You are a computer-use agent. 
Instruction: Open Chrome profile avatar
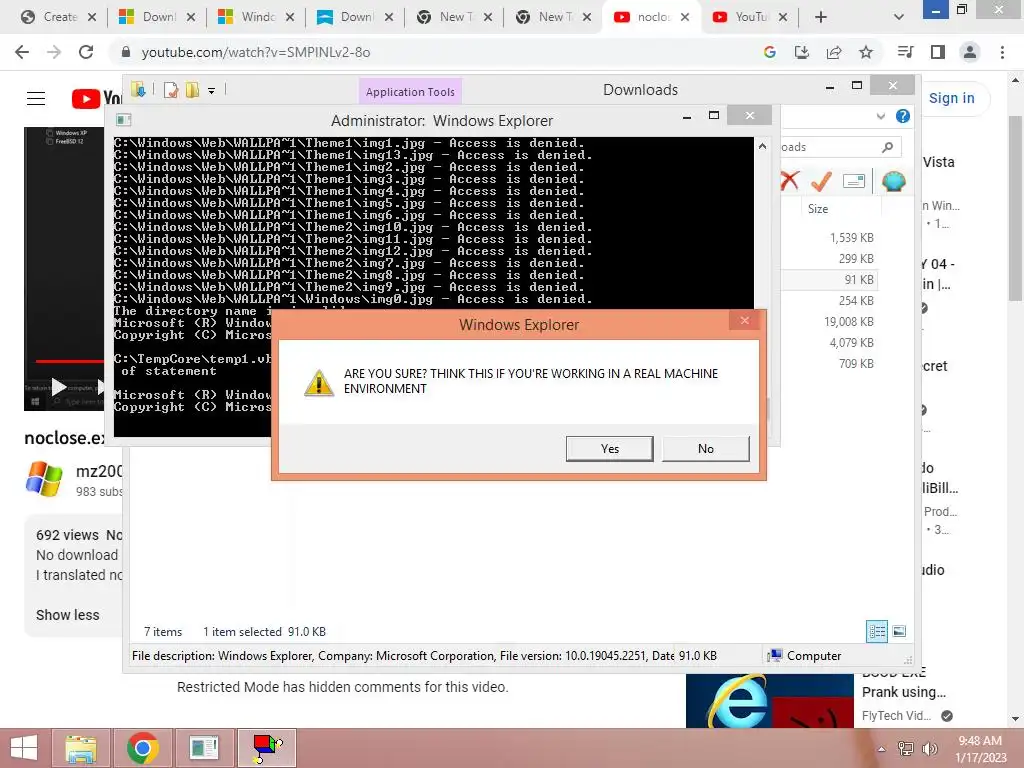(970, 52)
